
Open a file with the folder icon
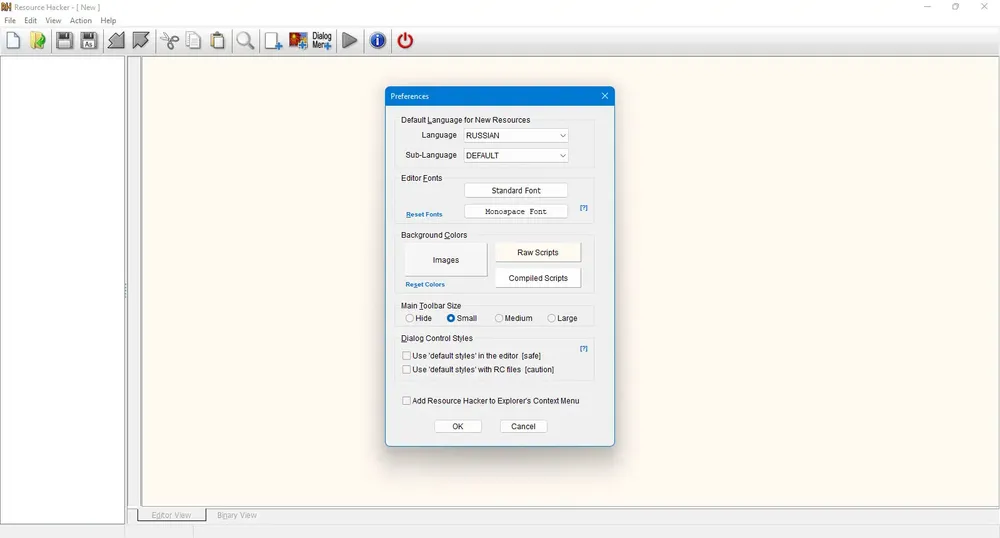coord(38,41)
